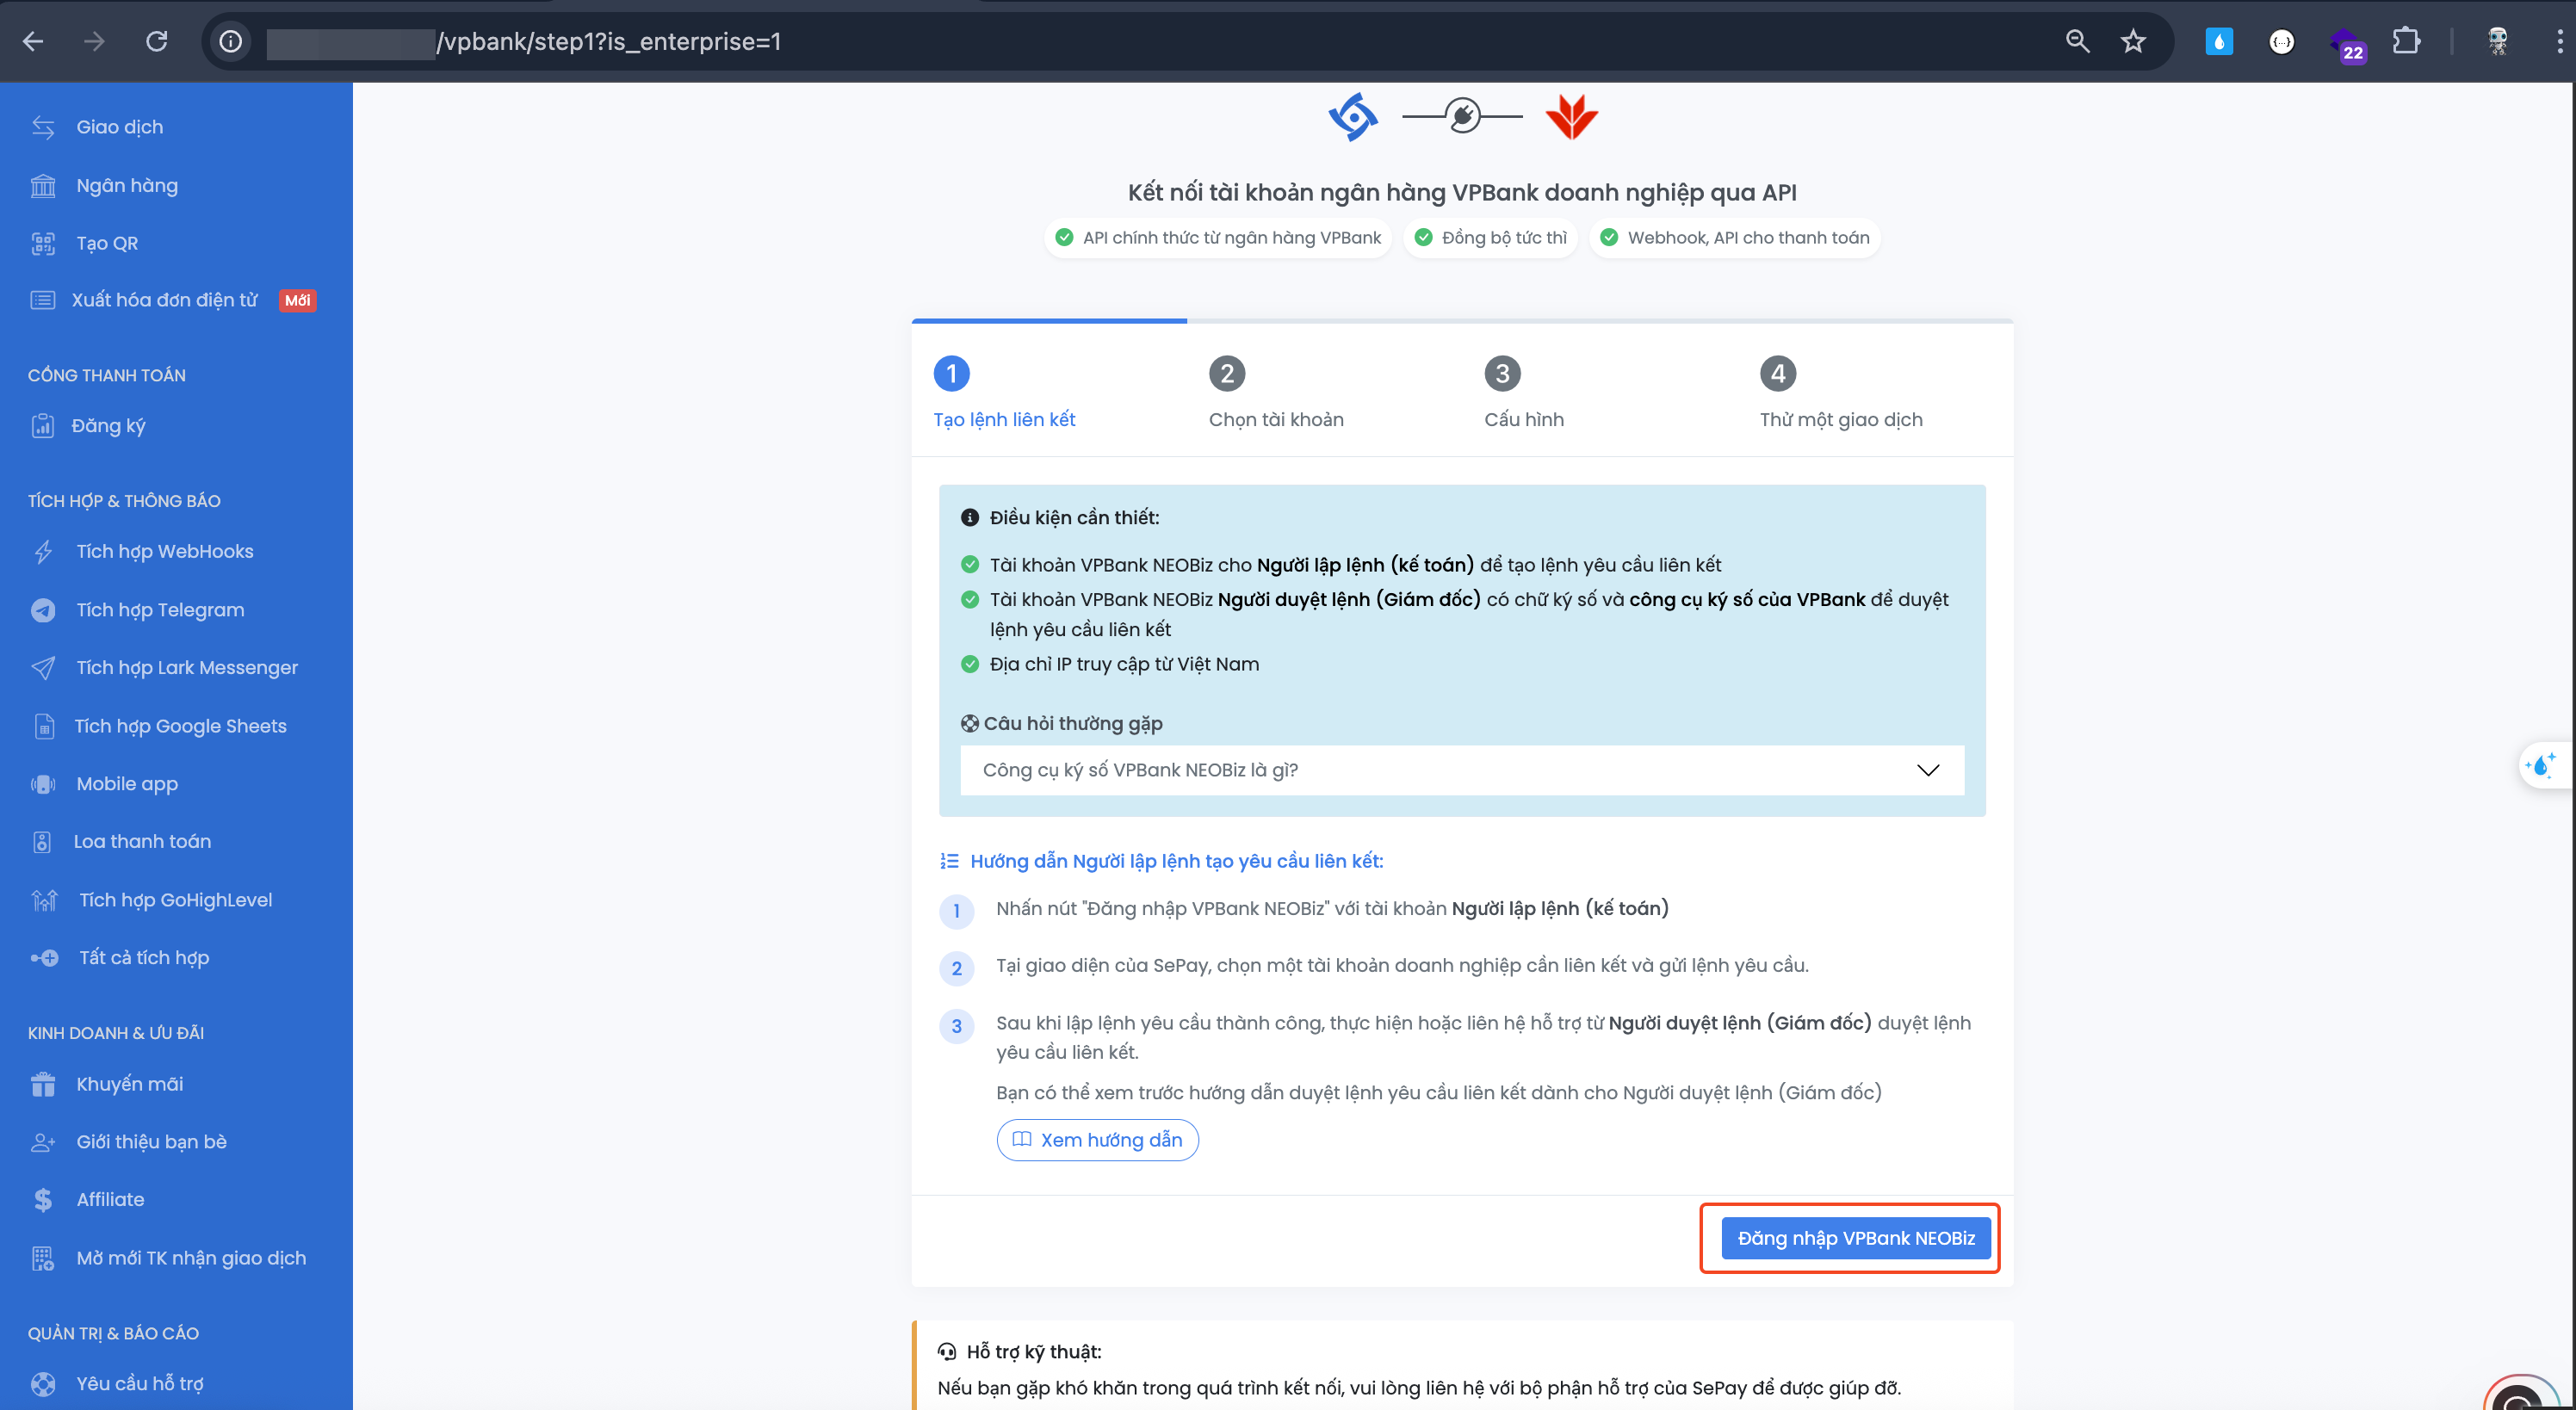Click Xem hướng dẫn guide button
Viewport: 2576px width, 1410px height.
click(1097, 1140)
